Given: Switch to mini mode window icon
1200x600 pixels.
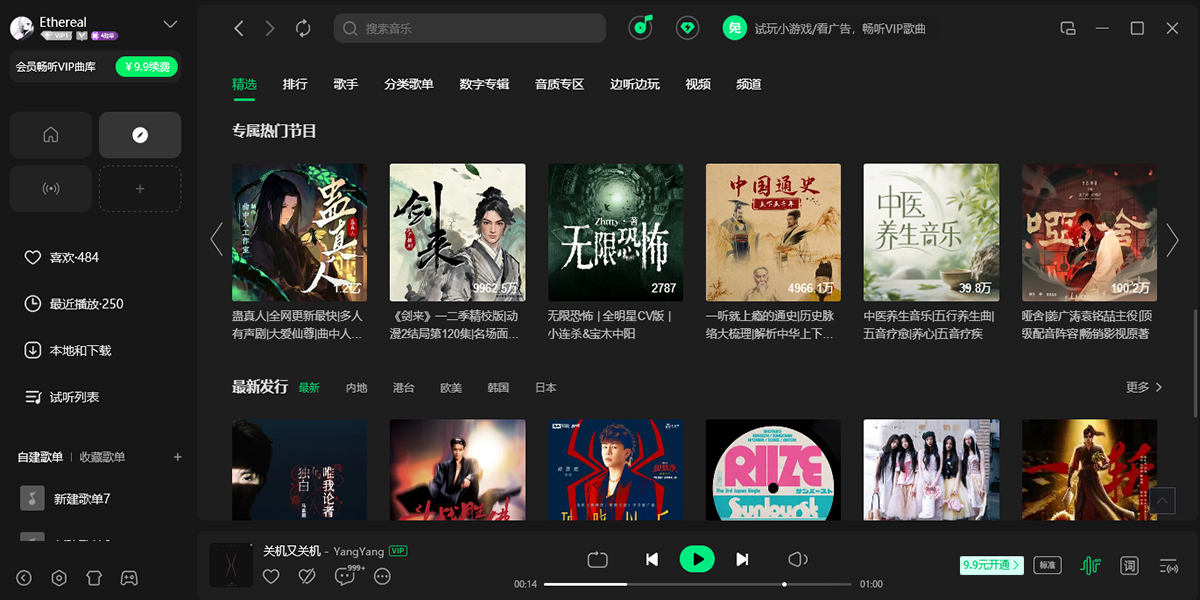Looking at the screenshot, I should point(1069,28).
